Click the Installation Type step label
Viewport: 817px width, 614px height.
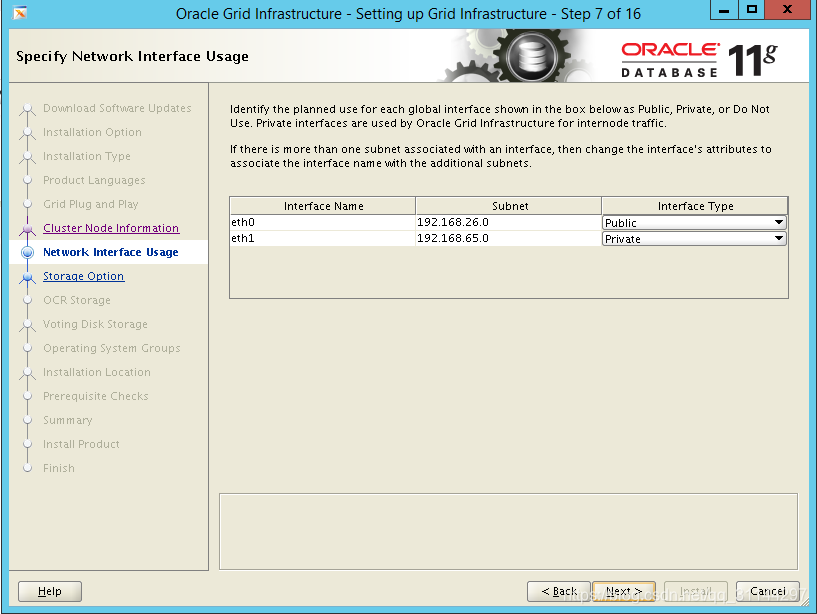click(86, 156)
